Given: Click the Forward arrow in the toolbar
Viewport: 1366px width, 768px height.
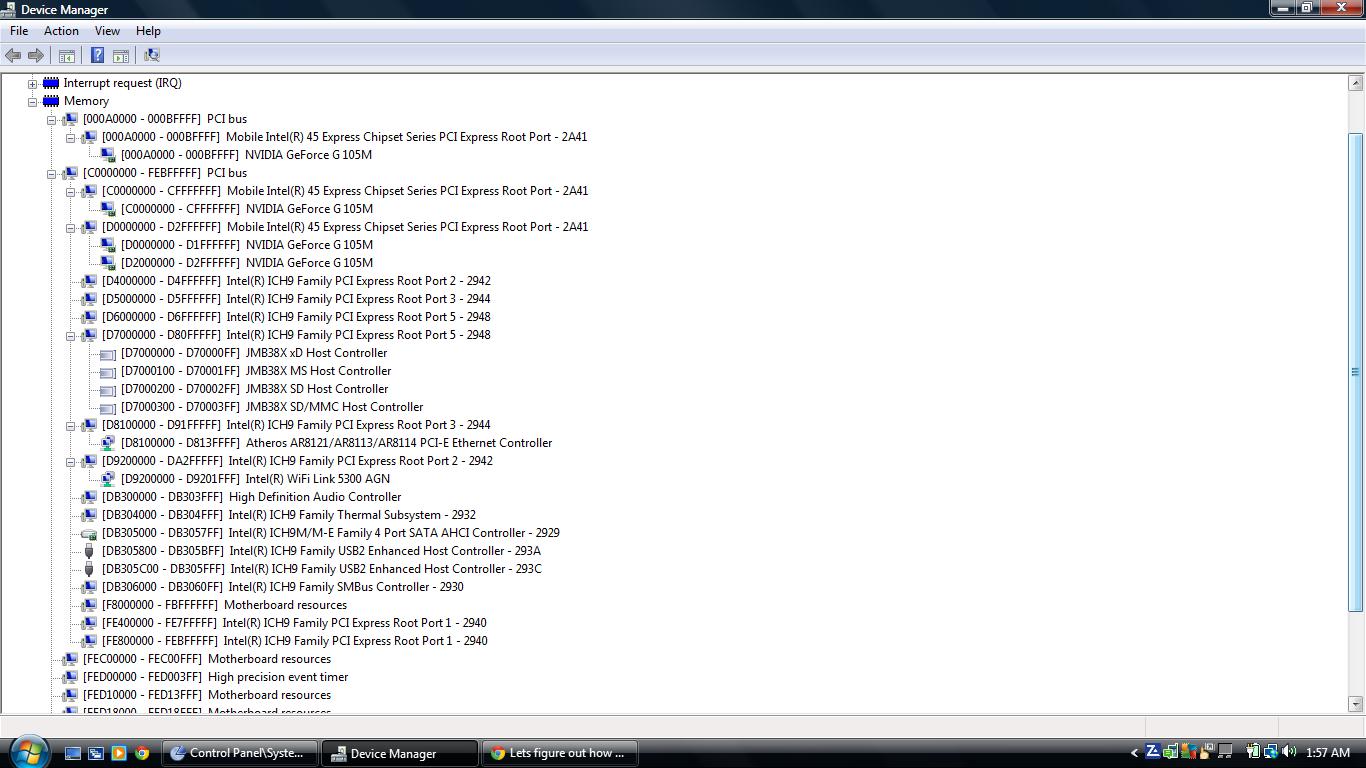Looking at the screenshot, I should click(36, 56).
